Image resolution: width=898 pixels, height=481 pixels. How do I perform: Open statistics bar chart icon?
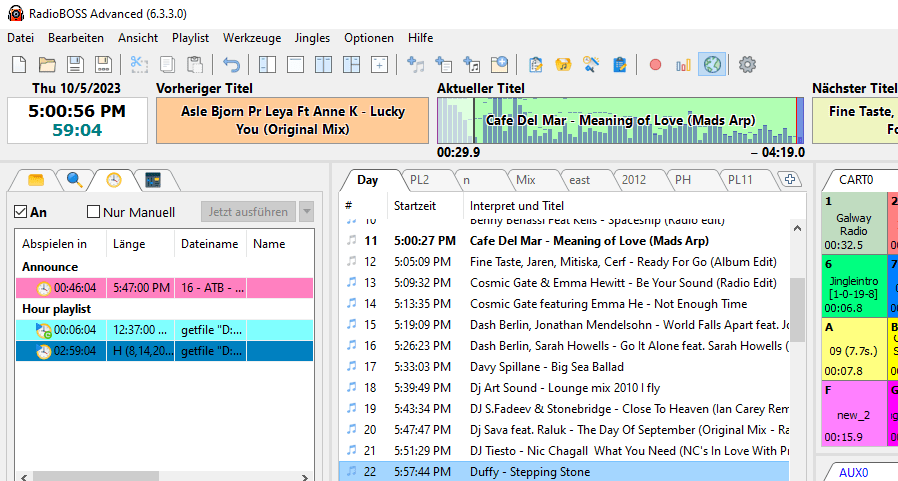[683, 65]
